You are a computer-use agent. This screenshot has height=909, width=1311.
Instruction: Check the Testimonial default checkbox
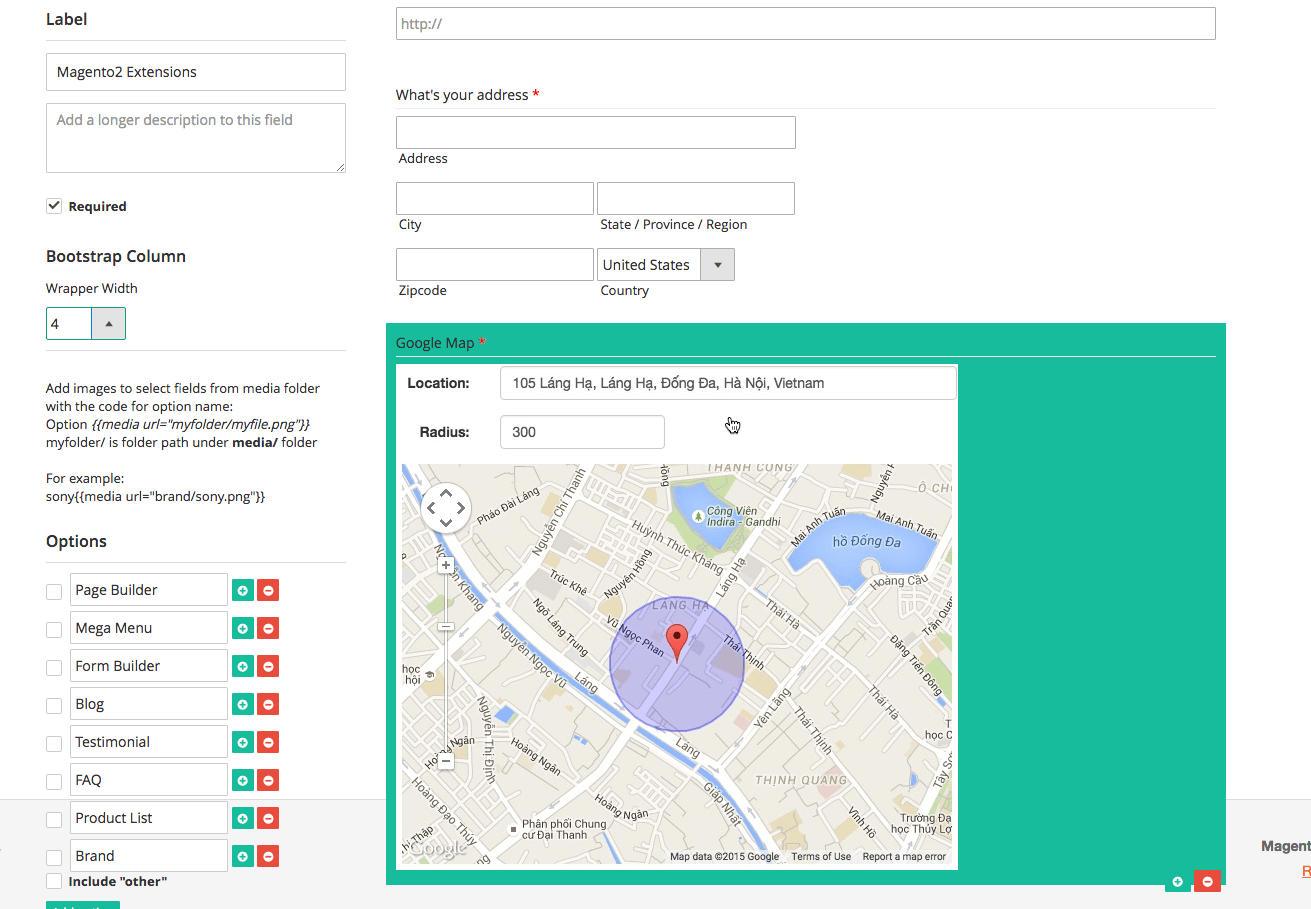click(54, 743)
